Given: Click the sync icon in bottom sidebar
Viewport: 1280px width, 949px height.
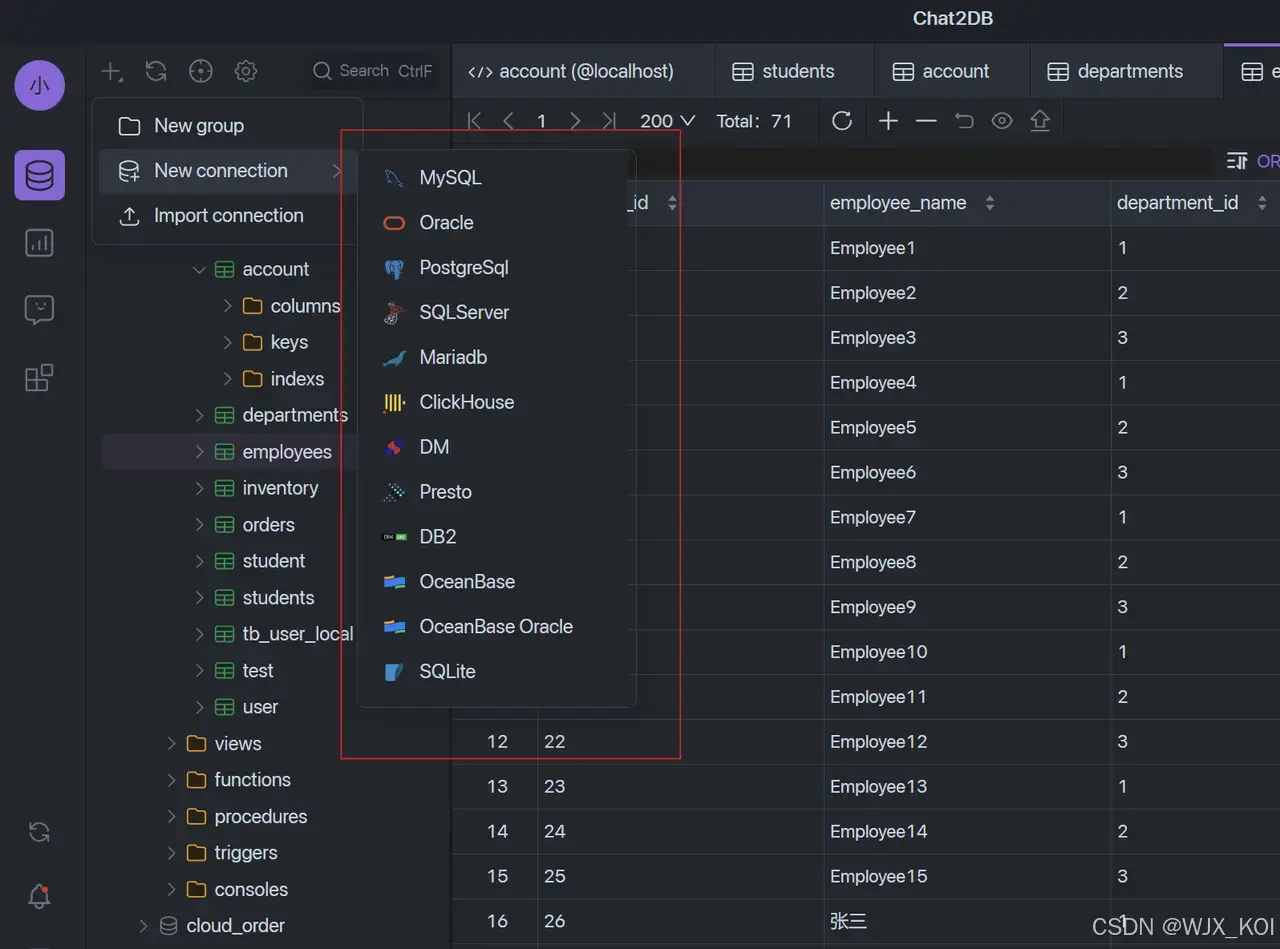Looking at the screenshot, I should coord(40,832).
